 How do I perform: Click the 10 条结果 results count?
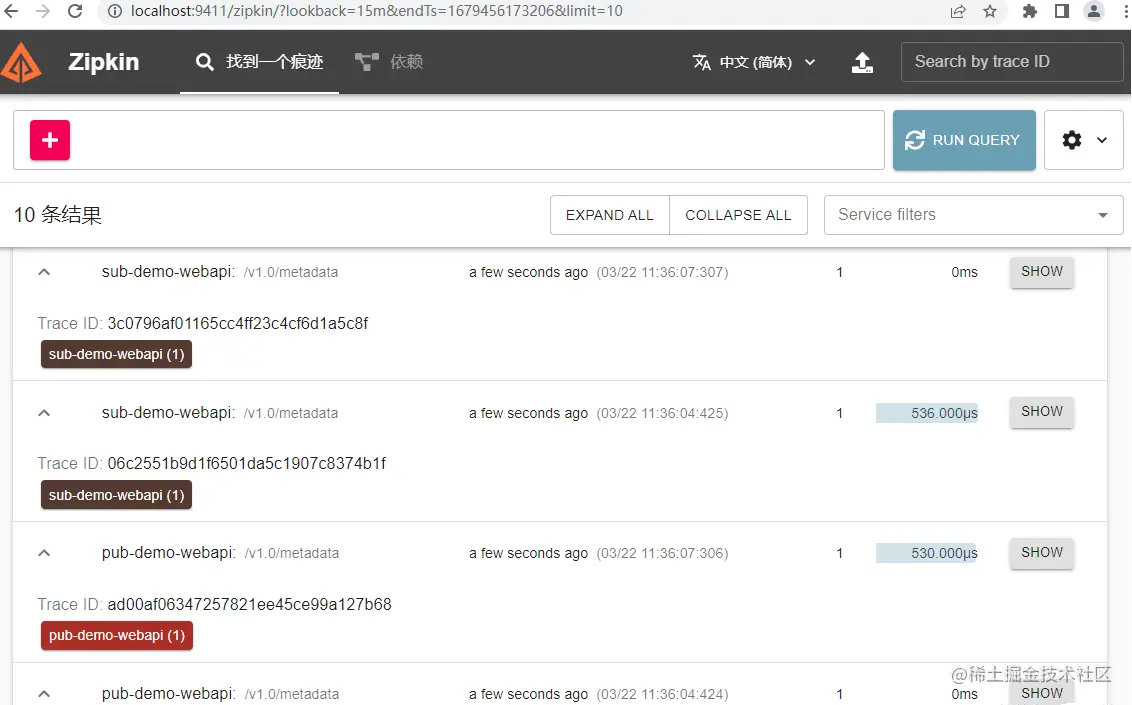click(x=58, y=215)
